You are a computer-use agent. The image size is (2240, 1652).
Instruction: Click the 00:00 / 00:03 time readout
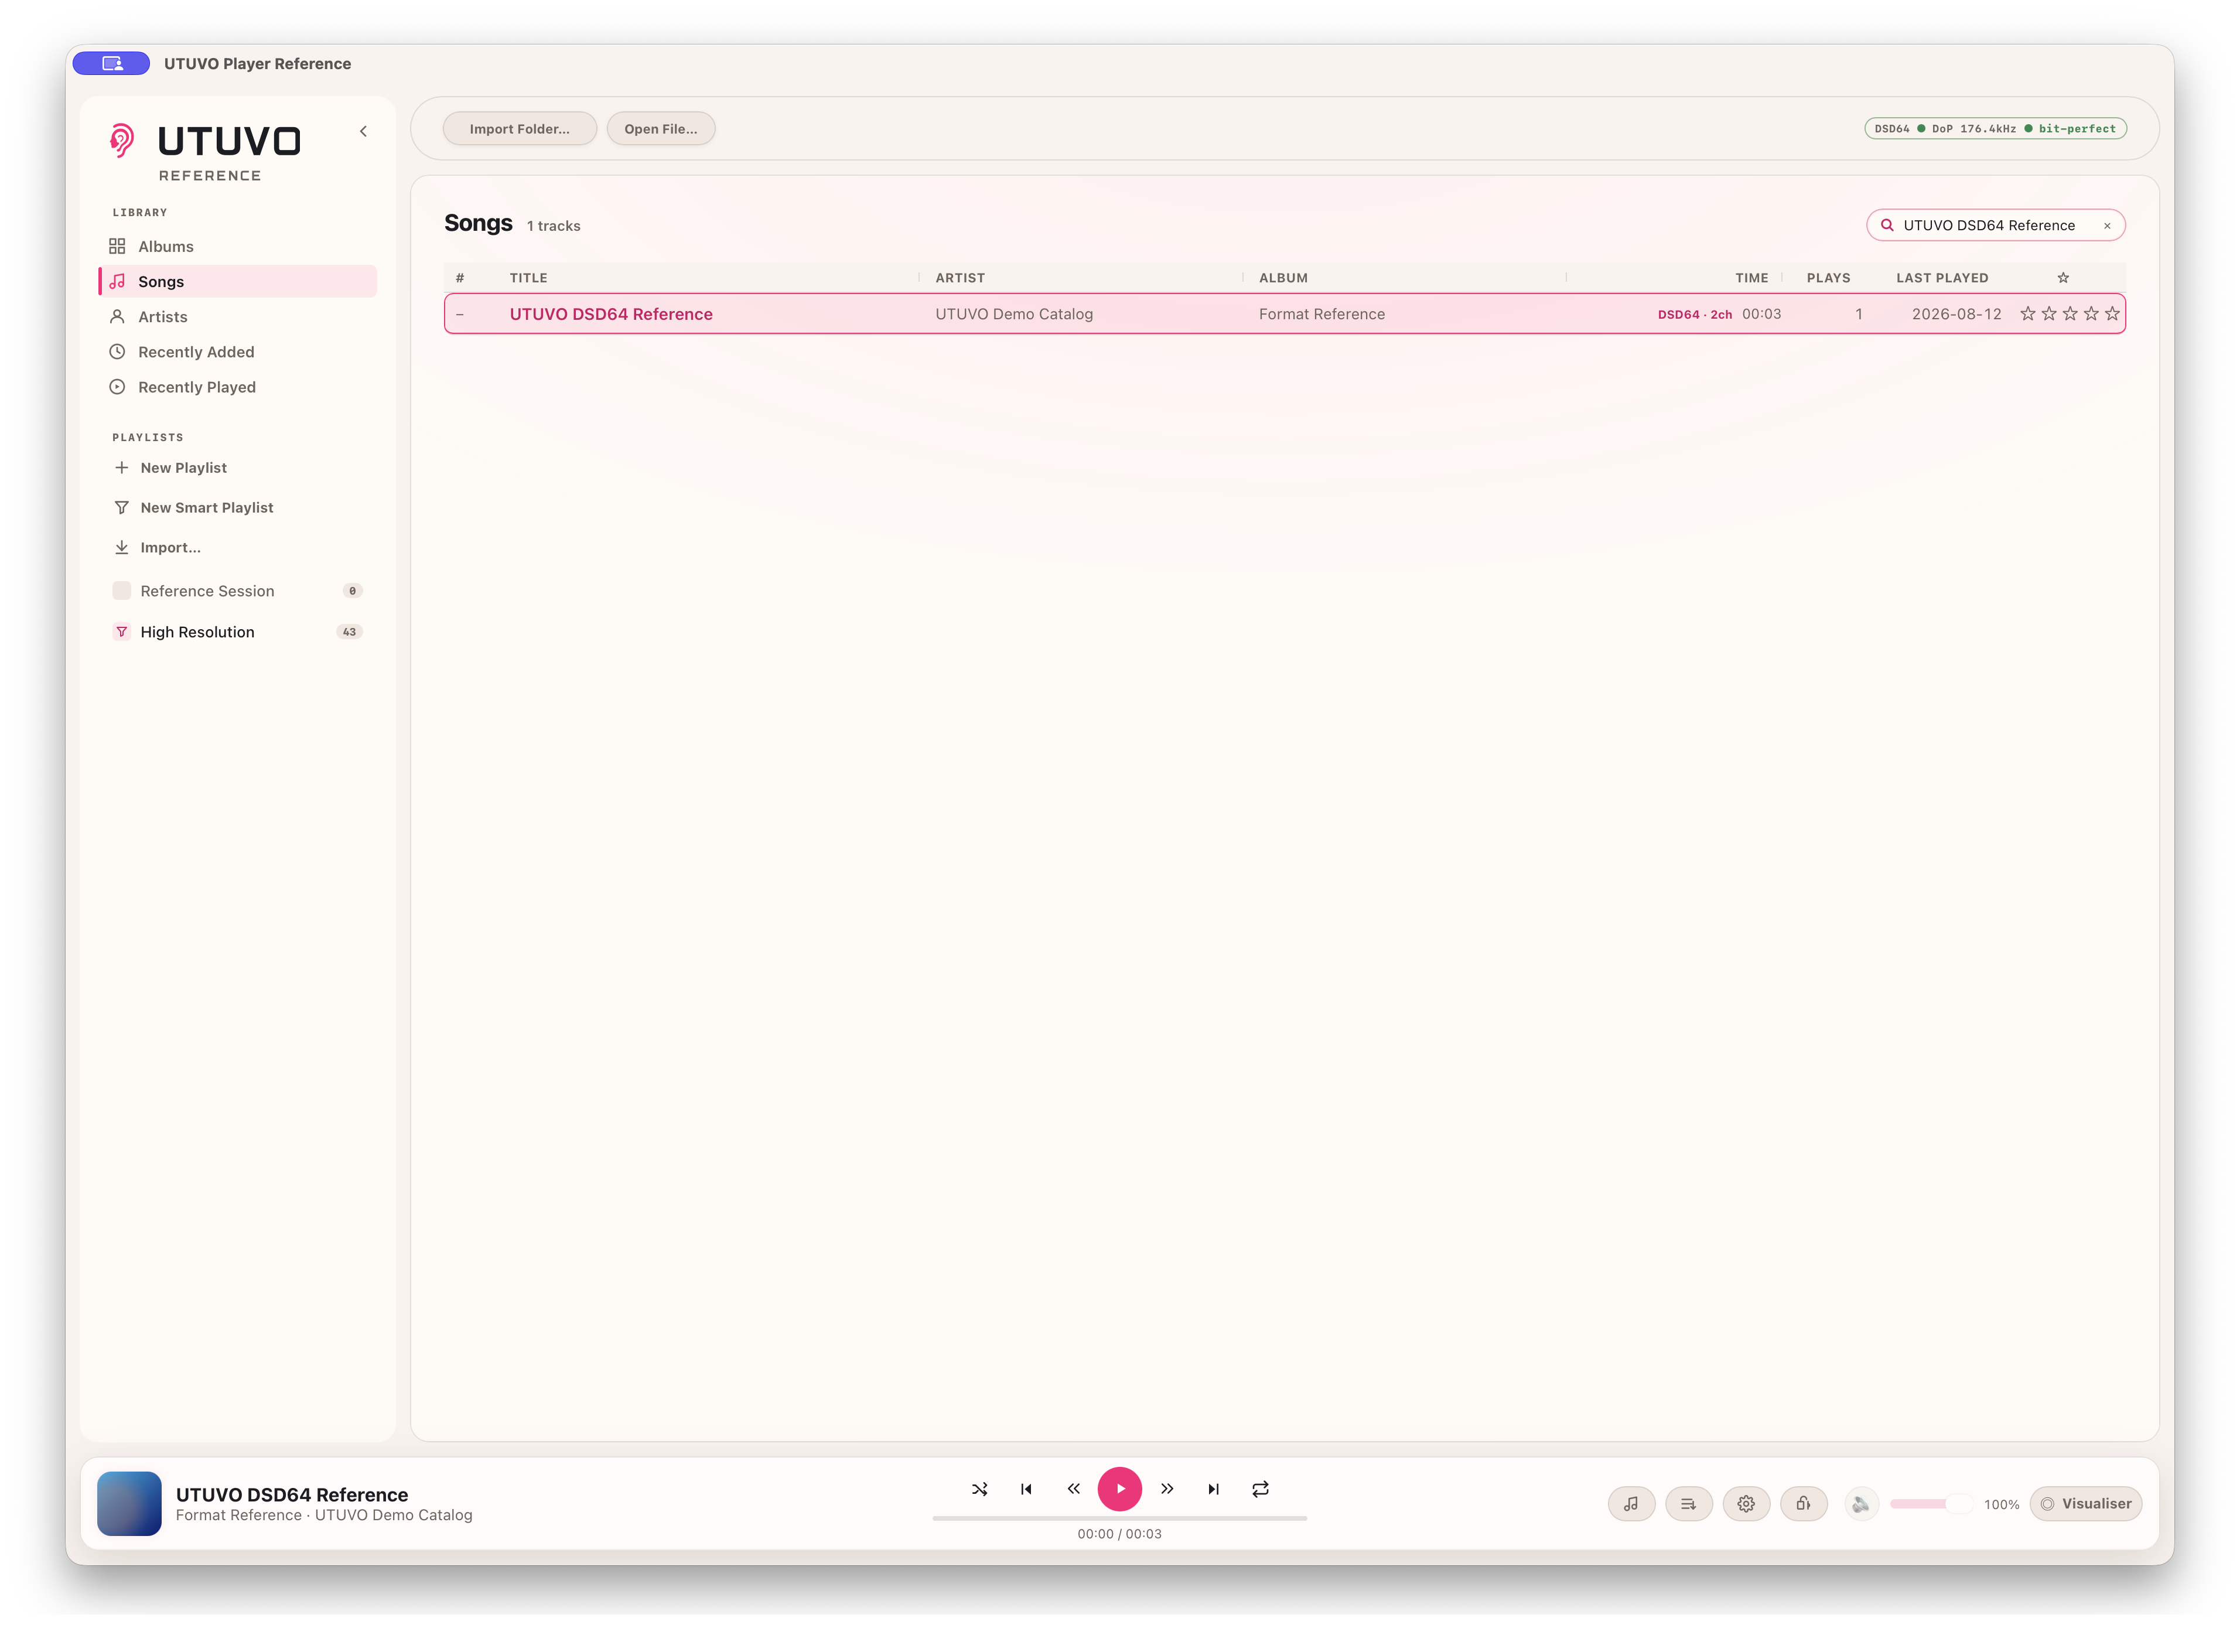point(1119,1534)
